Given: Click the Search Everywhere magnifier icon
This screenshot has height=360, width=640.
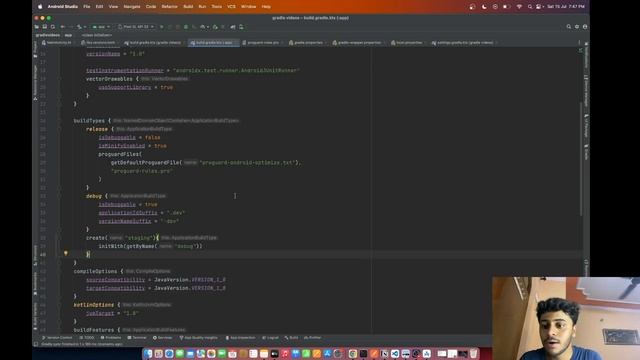Looking at the screenshot, I should pos(569,27).
